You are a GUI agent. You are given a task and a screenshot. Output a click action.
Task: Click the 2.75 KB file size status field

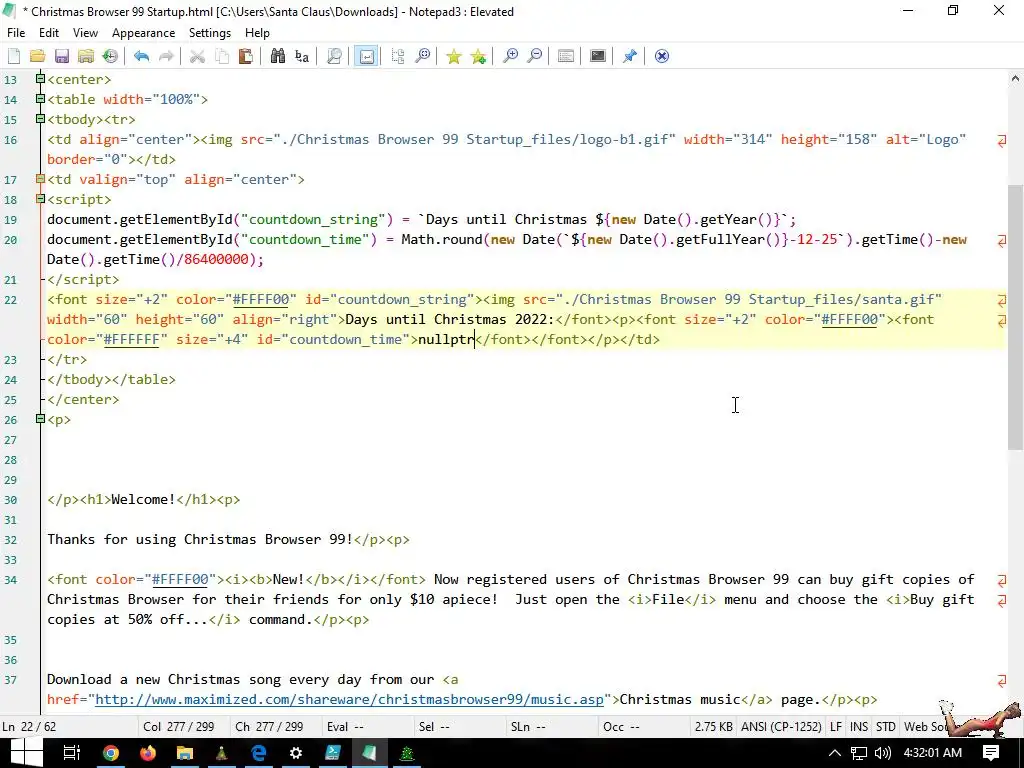tap(713, 727)
